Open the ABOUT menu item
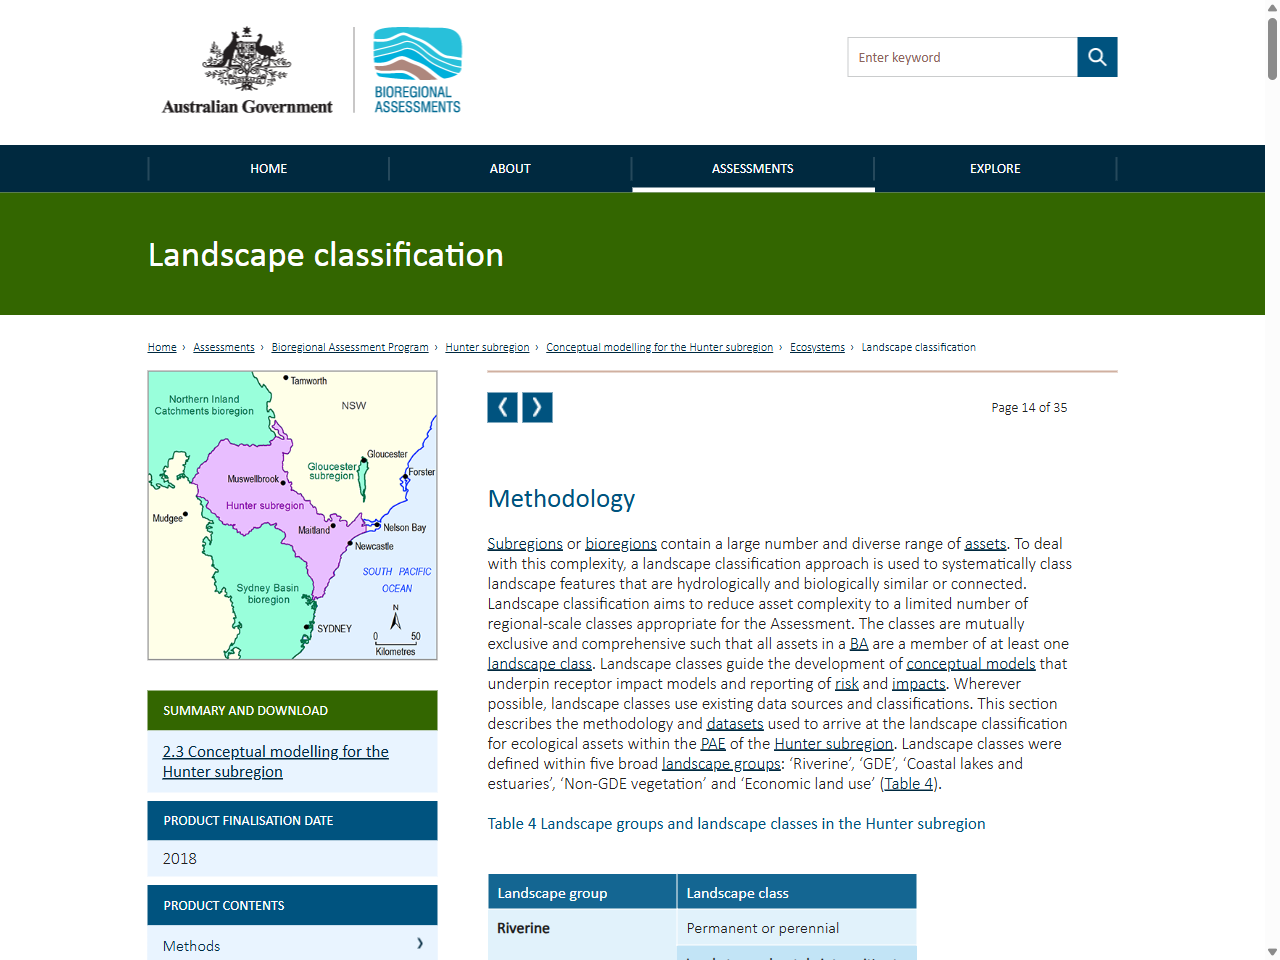This screenshot has height=960, width=1280. (x=510, y=168)
